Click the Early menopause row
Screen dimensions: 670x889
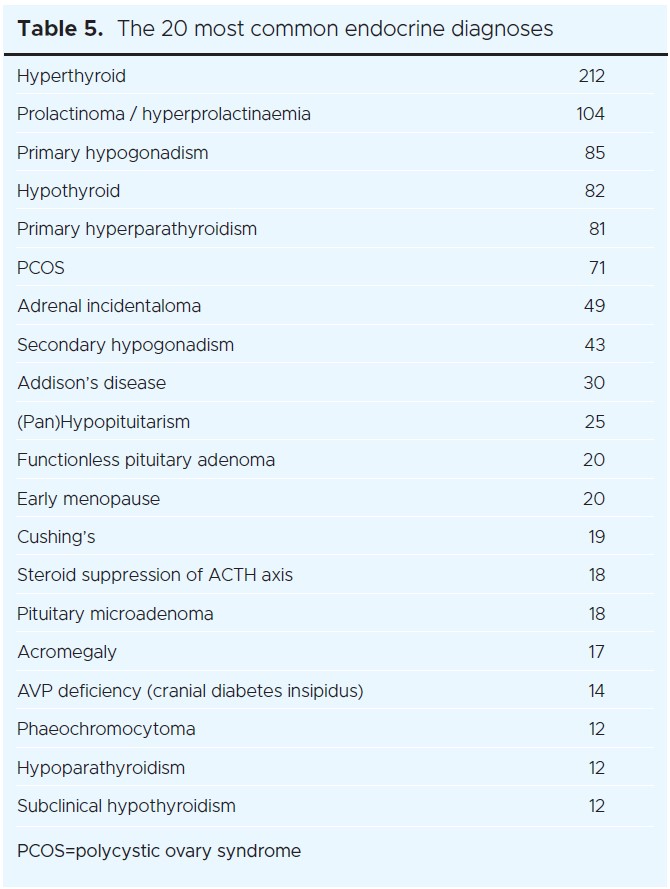88,499
